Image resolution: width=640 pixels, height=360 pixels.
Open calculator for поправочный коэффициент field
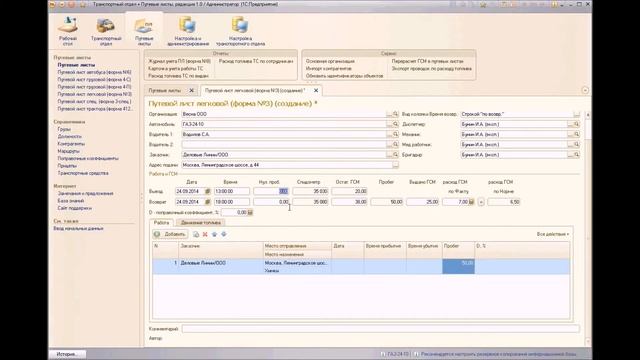(250, 213)
